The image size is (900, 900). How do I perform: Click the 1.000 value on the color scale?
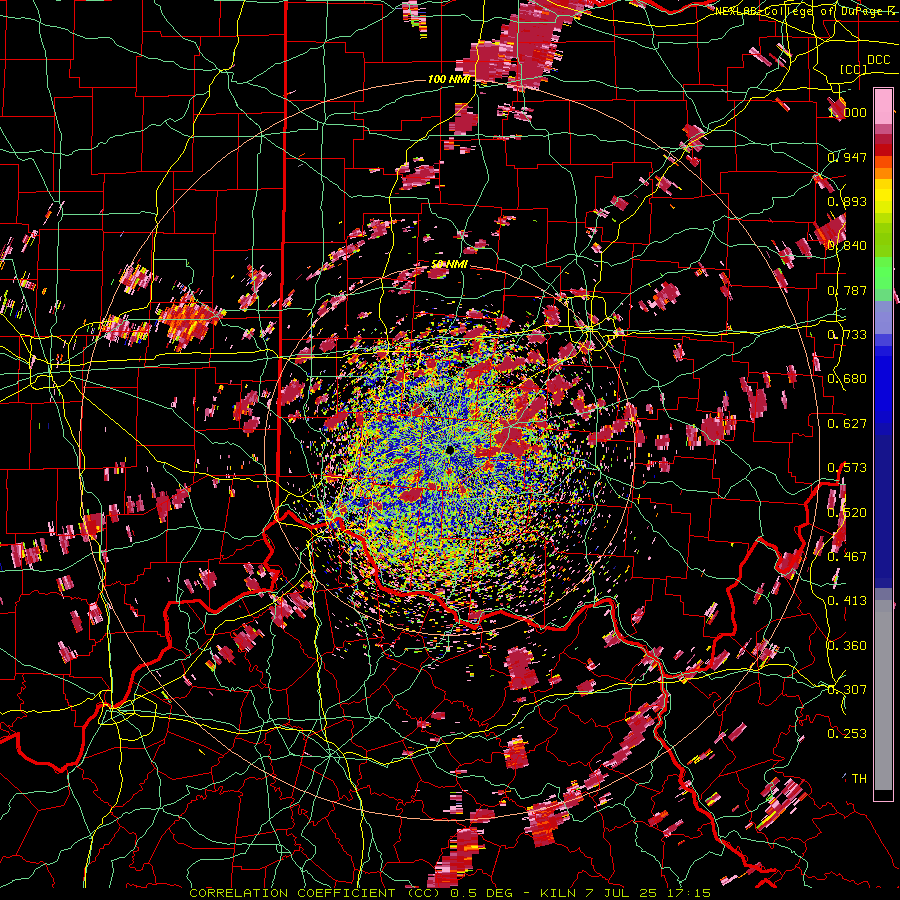[x=847, y=112]
